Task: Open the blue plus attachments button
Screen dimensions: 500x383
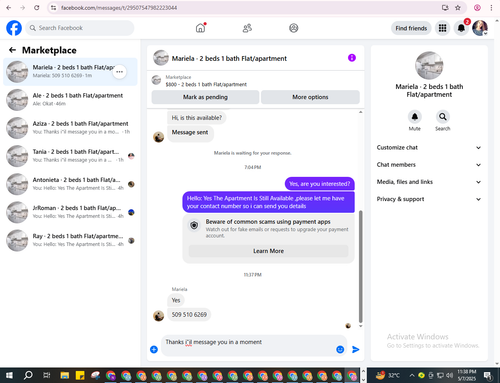Action: click(154, 349)
